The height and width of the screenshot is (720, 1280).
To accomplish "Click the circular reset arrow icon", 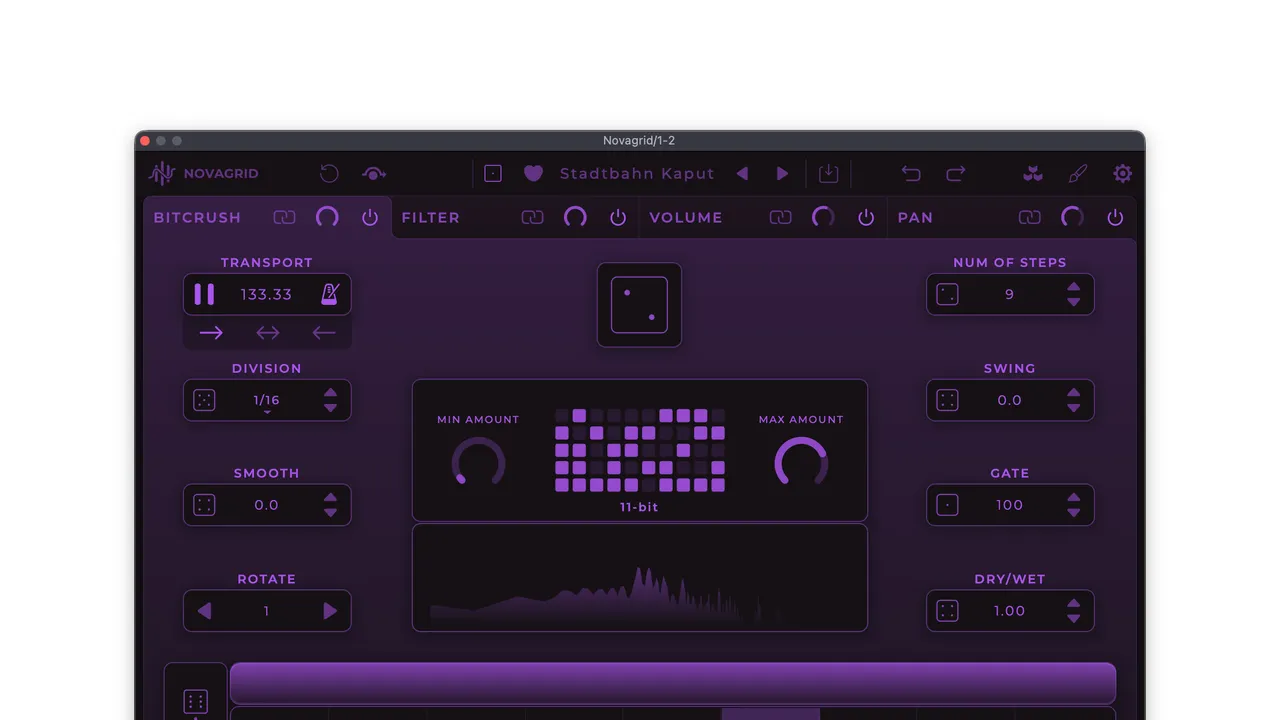I will click(329, 173).
